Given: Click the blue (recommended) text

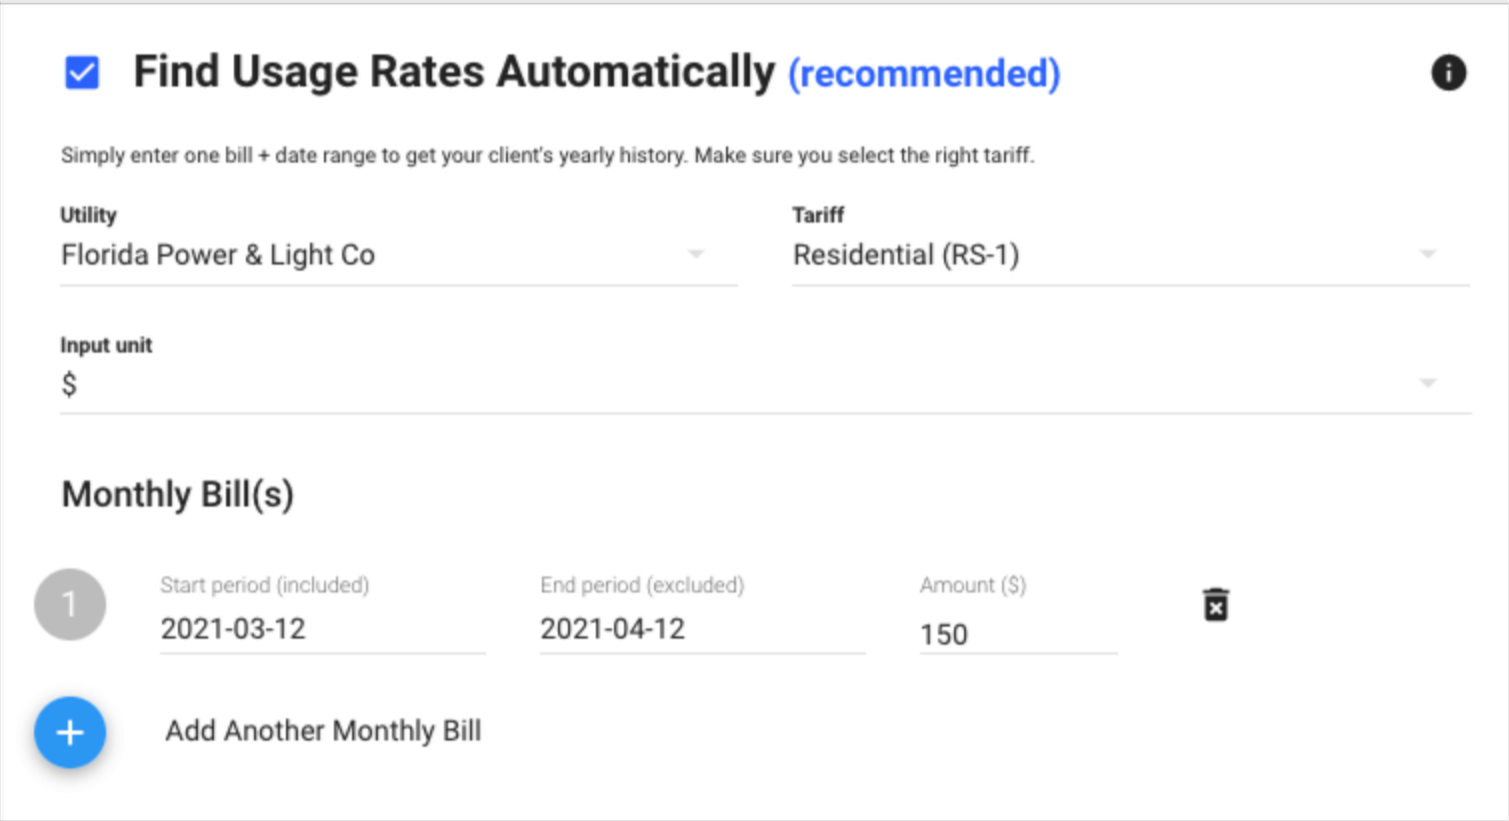Looking at the screenshot, I should pos(924,74).
